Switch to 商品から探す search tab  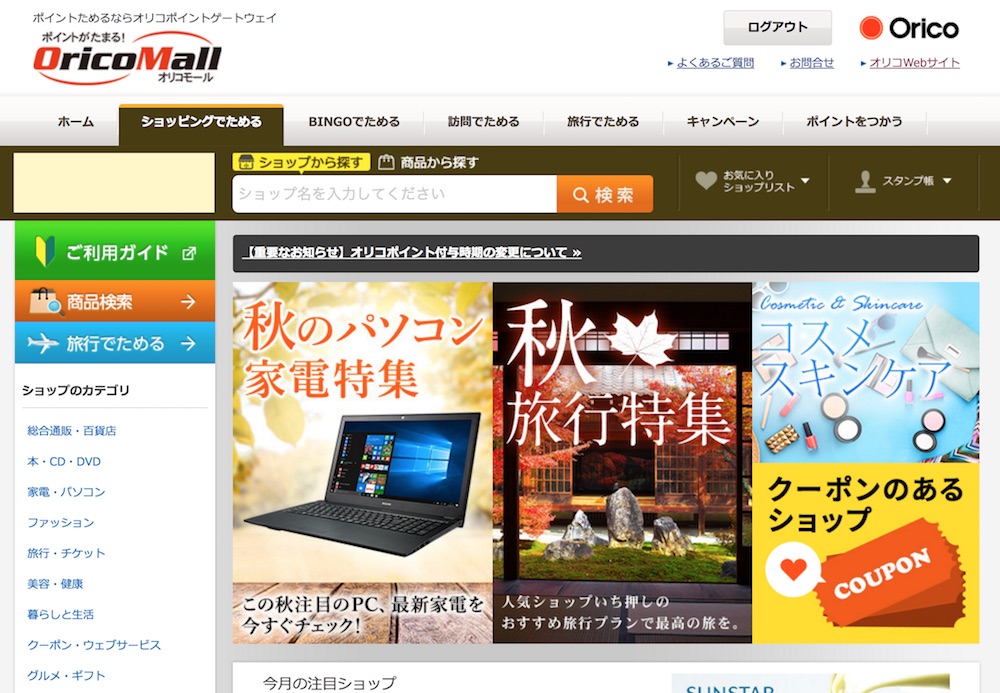coord(429,163)
